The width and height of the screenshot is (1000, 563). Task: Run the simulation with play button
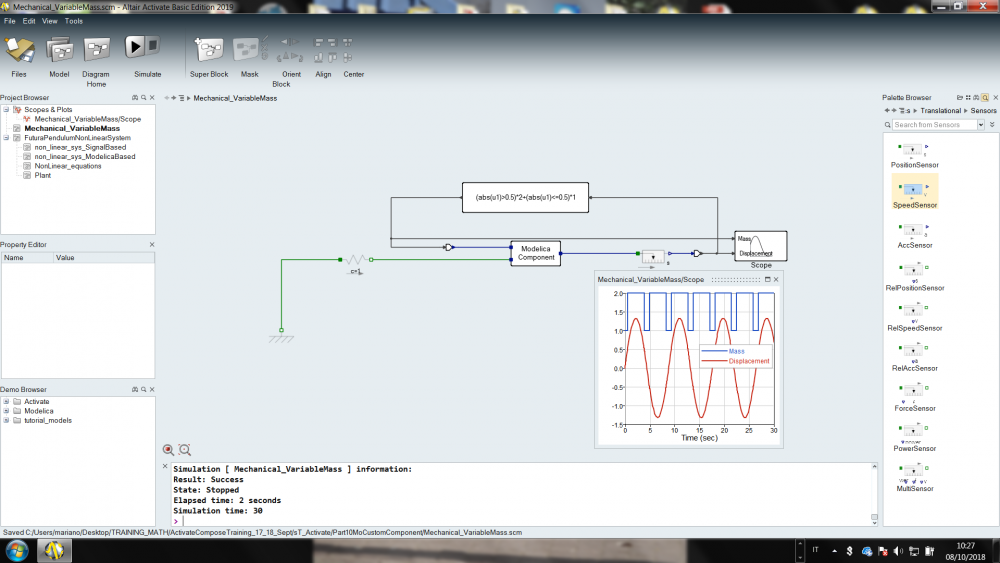click(x=134, y=47)
